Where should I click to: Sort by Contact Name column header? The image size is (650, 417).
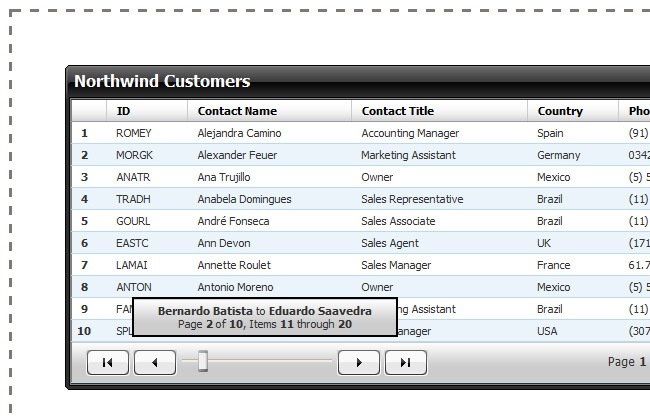[237, 111]
